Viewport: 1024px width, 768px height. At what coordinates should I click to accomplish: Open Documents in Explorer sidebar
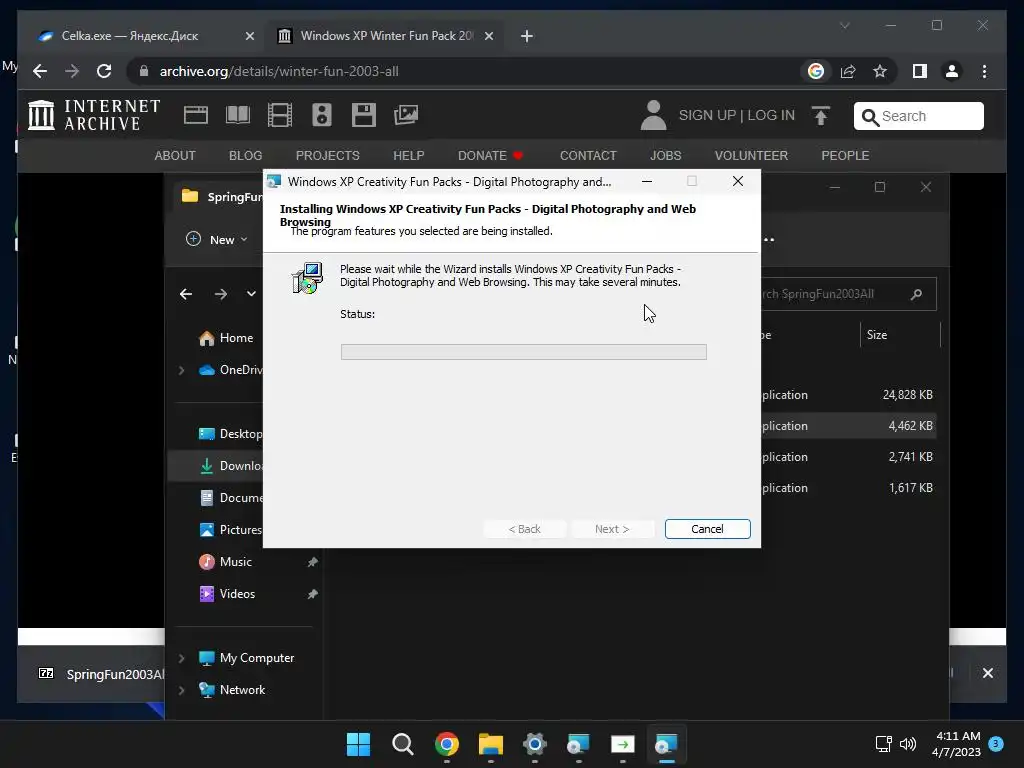[230, 498]
